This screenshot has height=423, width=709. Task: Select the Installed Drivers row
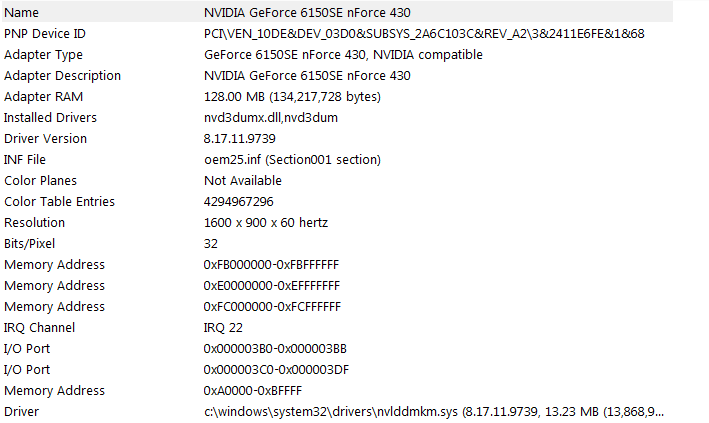point(337,118)
